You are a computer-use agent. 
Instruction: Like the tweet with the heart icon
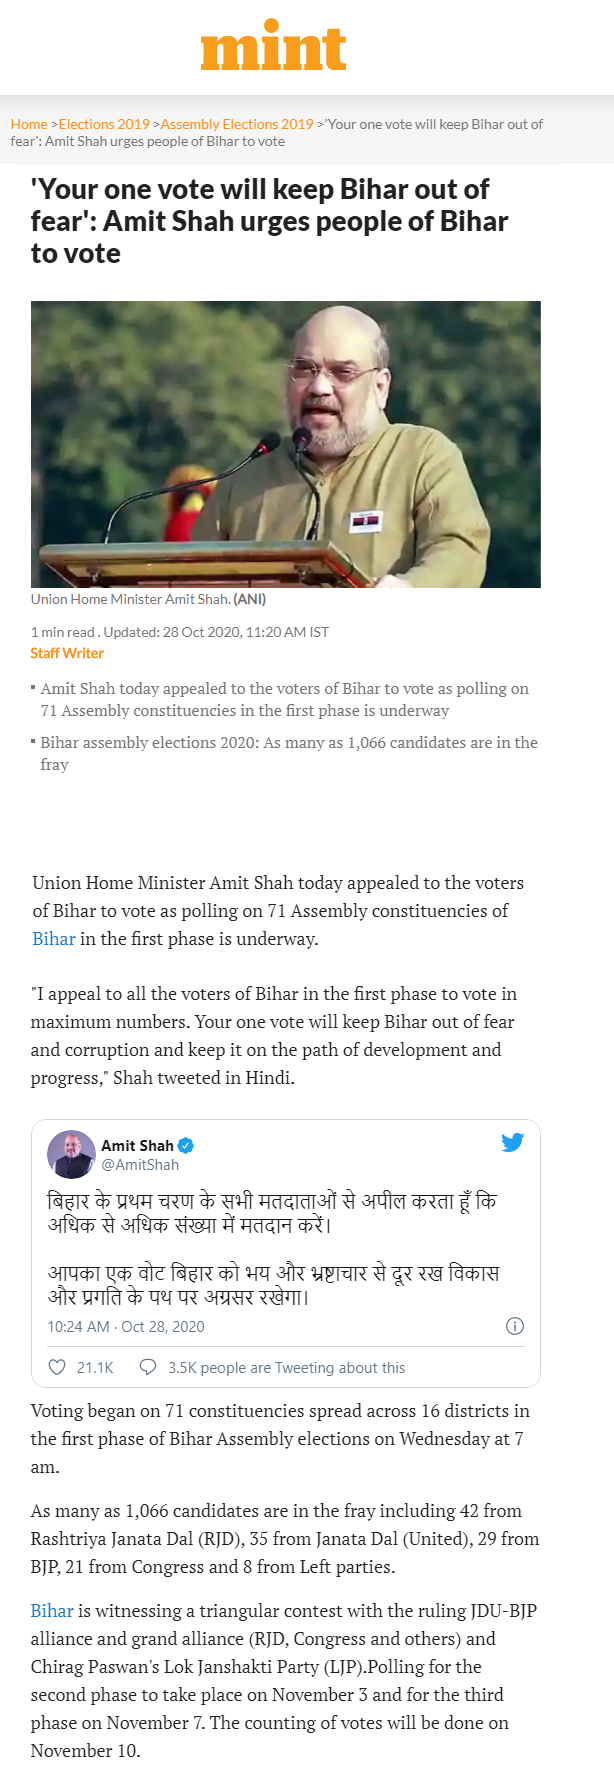point(57,1368)
